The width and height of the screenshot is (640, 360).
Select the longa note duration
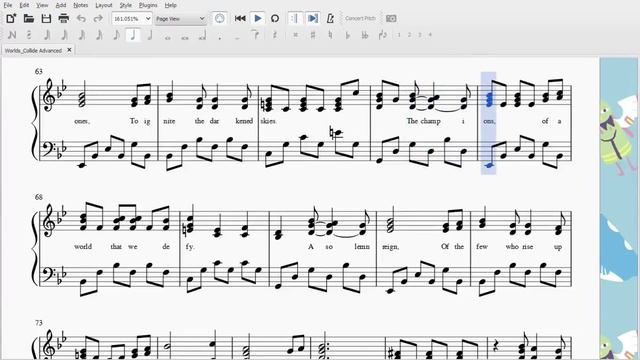click(x=202, y=36)
